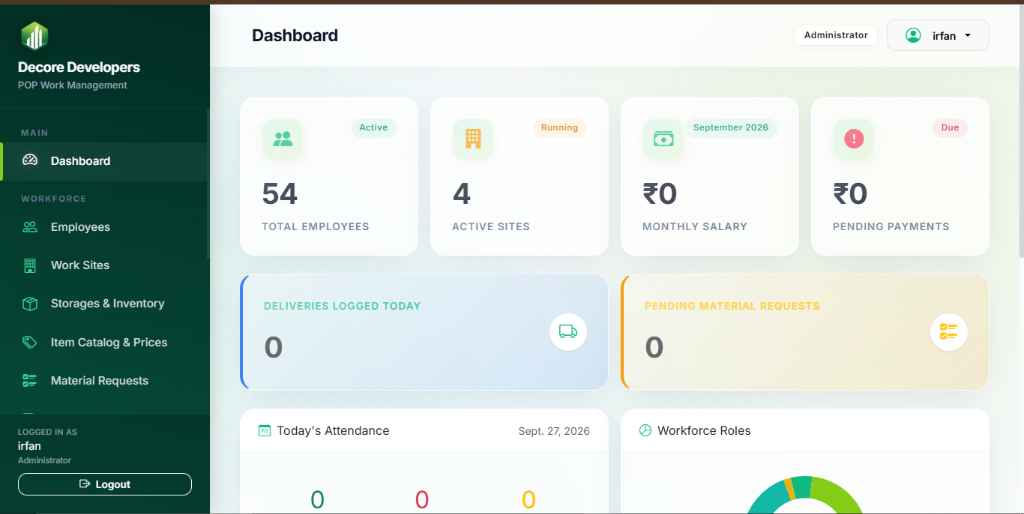Screen dimensions: 1024x514
Task: Open Dashboard in the sidebar
Action: 104,161
